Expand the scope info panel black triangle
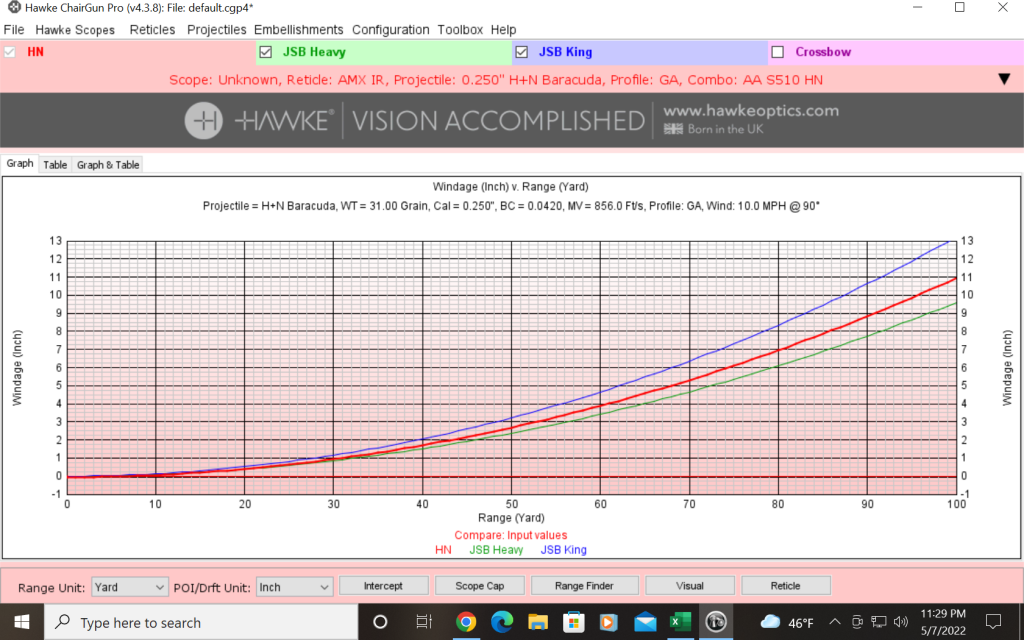Viewport: 1024px width, 640px height. tap(1004, 80)
